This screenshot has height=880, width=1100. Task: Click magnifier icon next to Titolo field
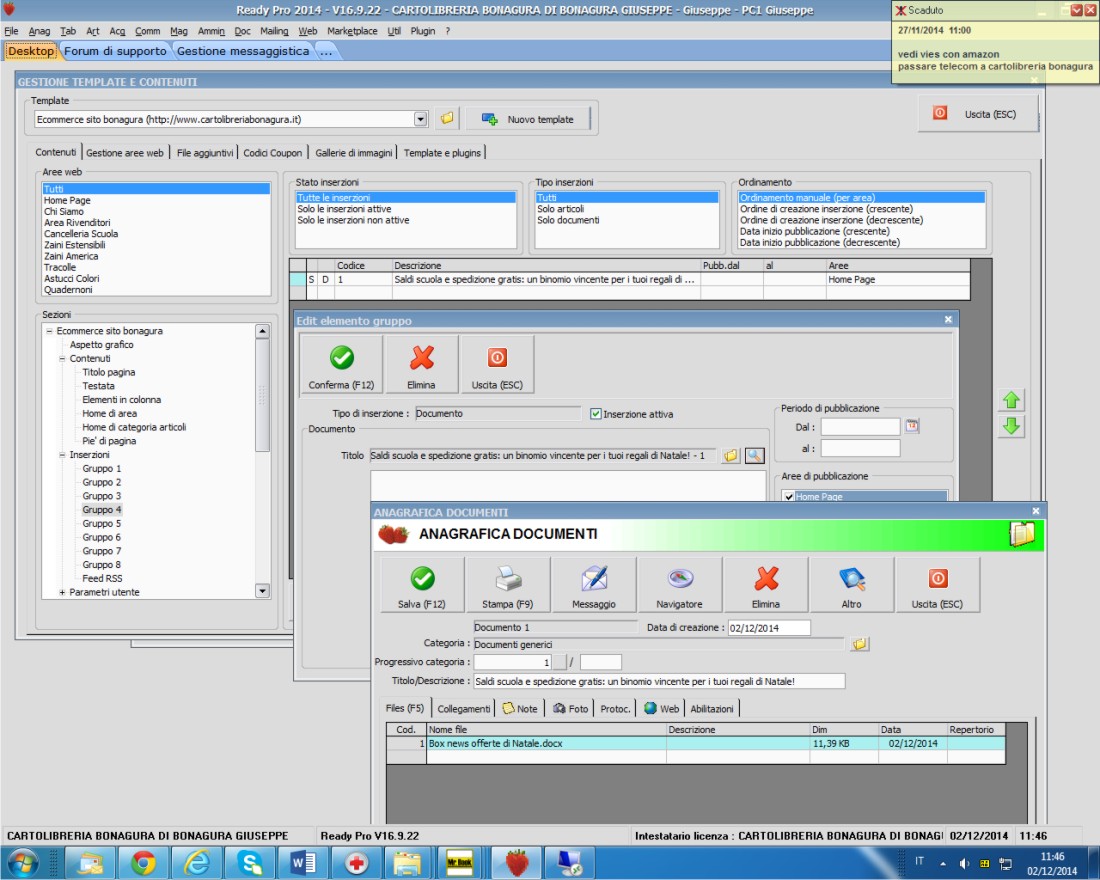[x=754, y=455]
